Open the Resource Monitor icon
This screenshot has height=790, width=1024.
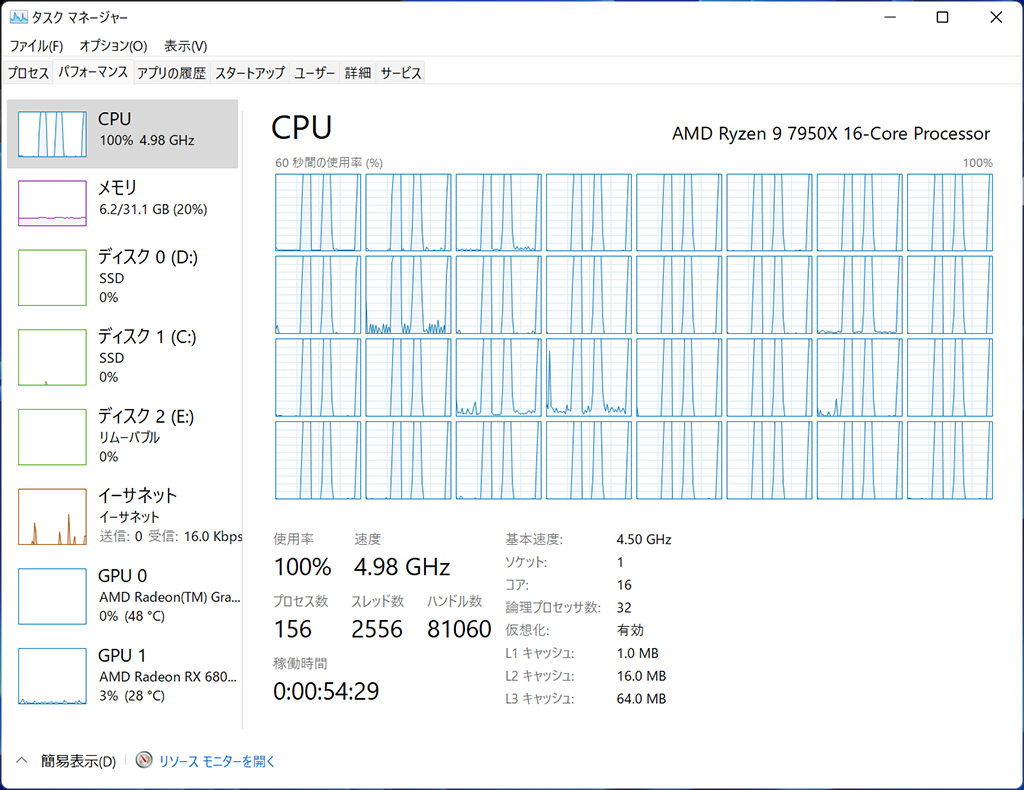tap(144, 760)
